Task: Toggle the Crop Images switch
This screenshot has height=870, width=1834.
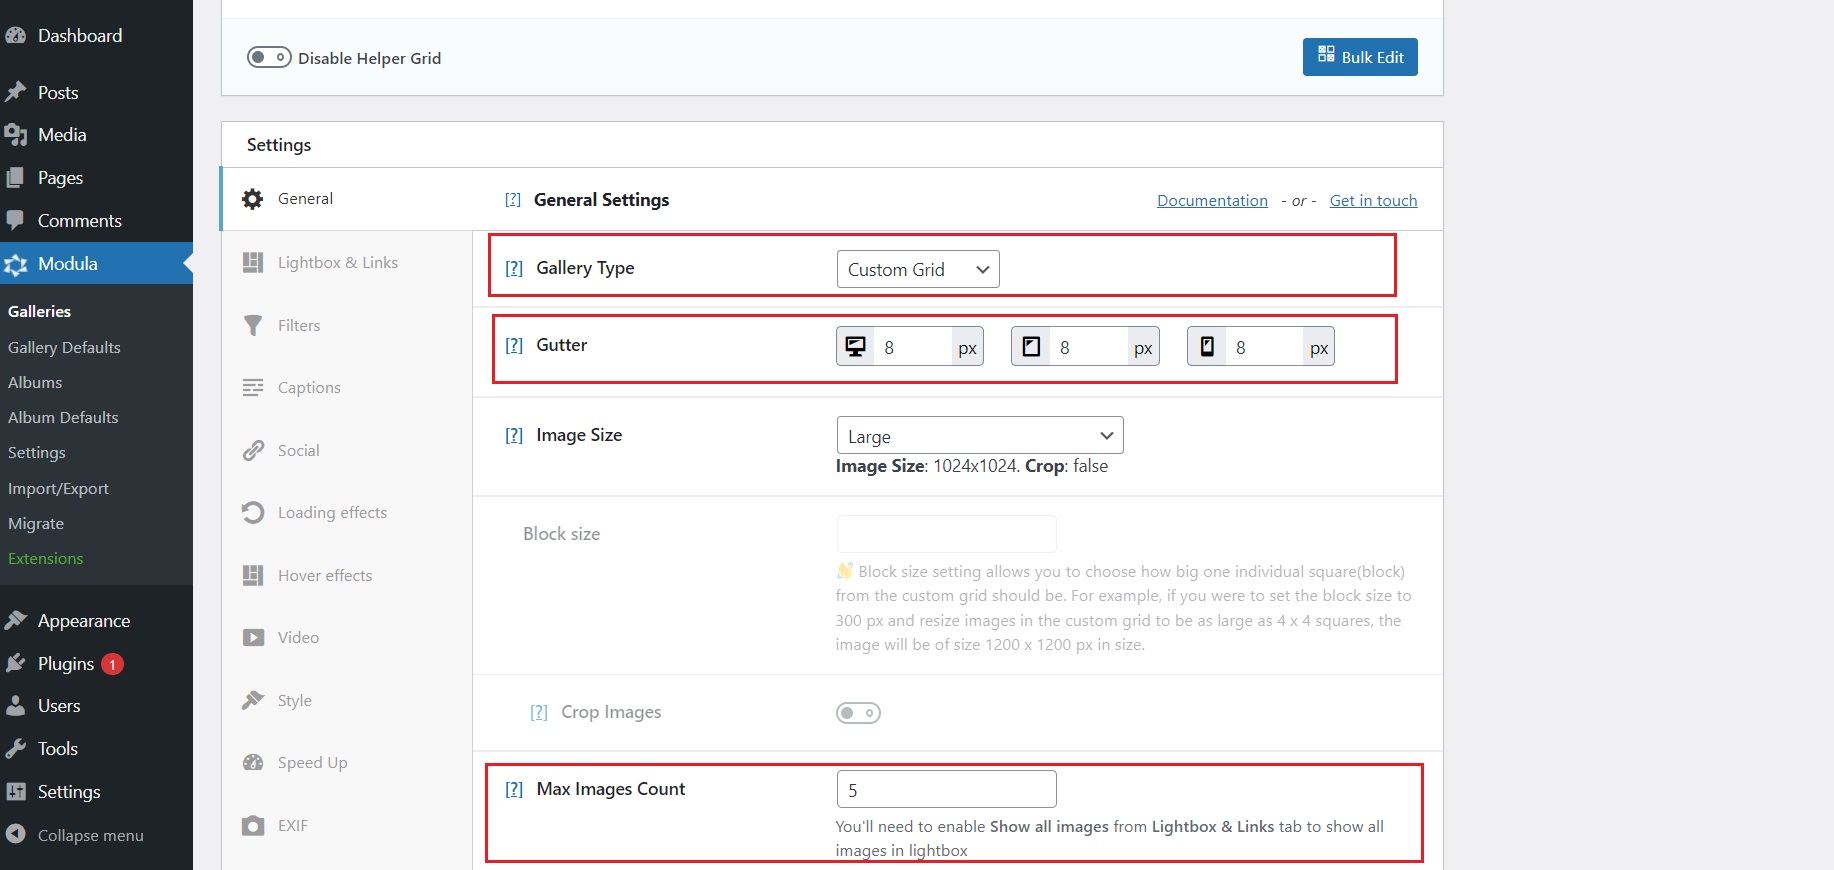Action: 858,713
